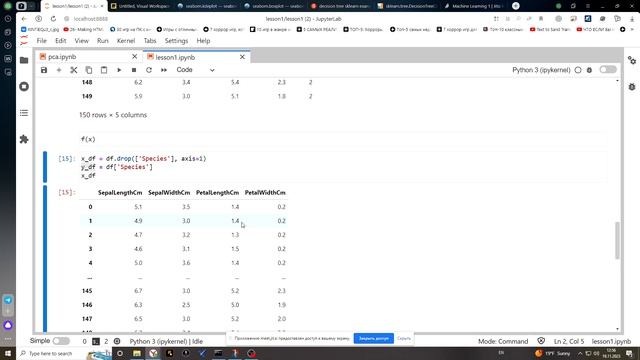The image size is (640, 360).
Task: Open the Run menu
Action: (102, 41)
